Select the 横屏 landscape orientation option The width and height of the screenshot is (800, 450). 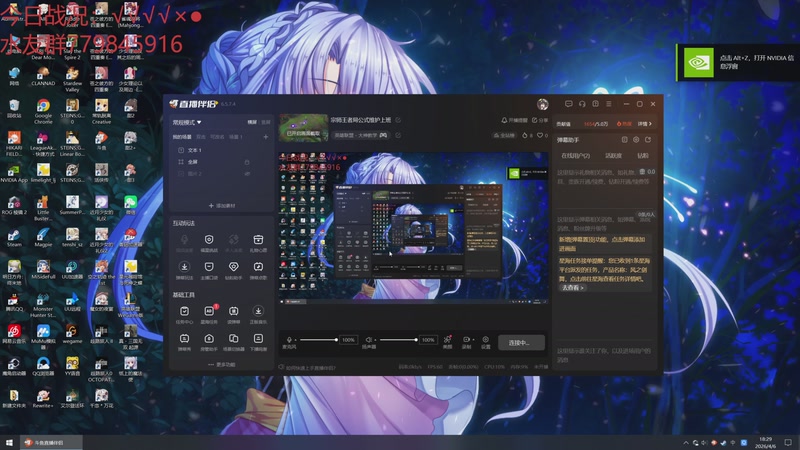pyautogui.click(x=252, y=122)
